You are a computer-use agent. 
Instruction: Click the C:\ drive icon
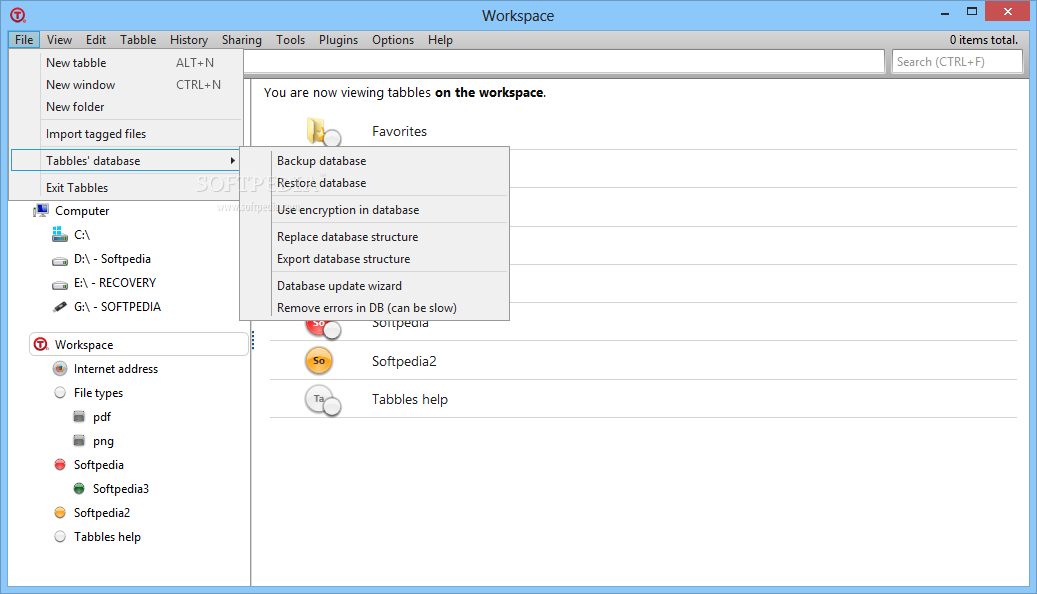click(60, 234)
